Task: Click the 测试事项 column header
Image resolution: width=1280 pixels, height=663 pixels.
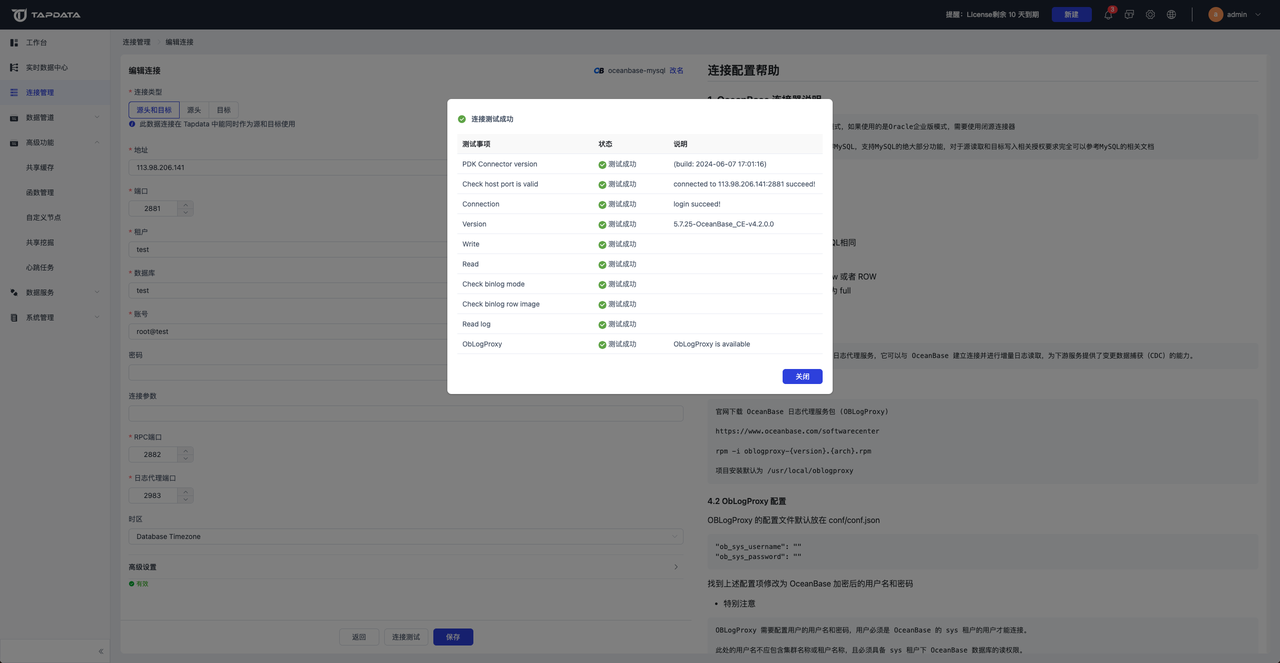Action: [x=476, y=144]
